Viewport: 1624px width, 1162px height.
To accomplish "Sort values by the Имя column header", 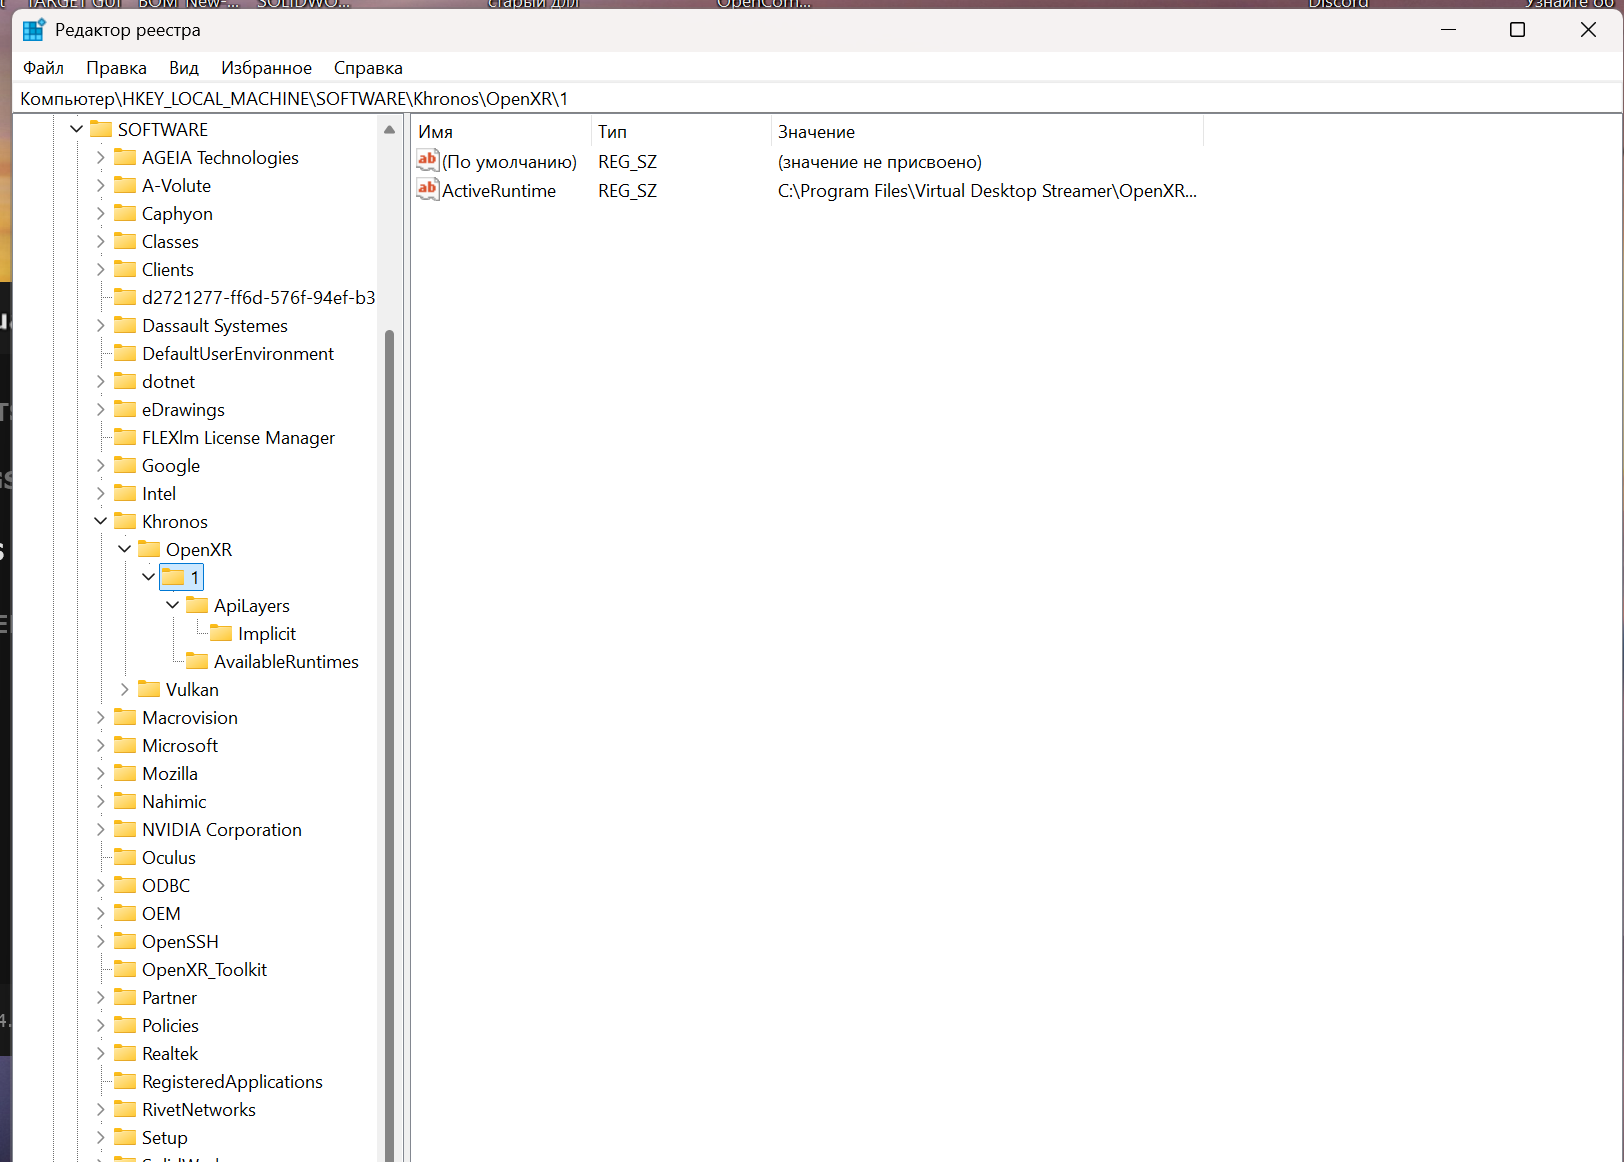I will (501, 132).
